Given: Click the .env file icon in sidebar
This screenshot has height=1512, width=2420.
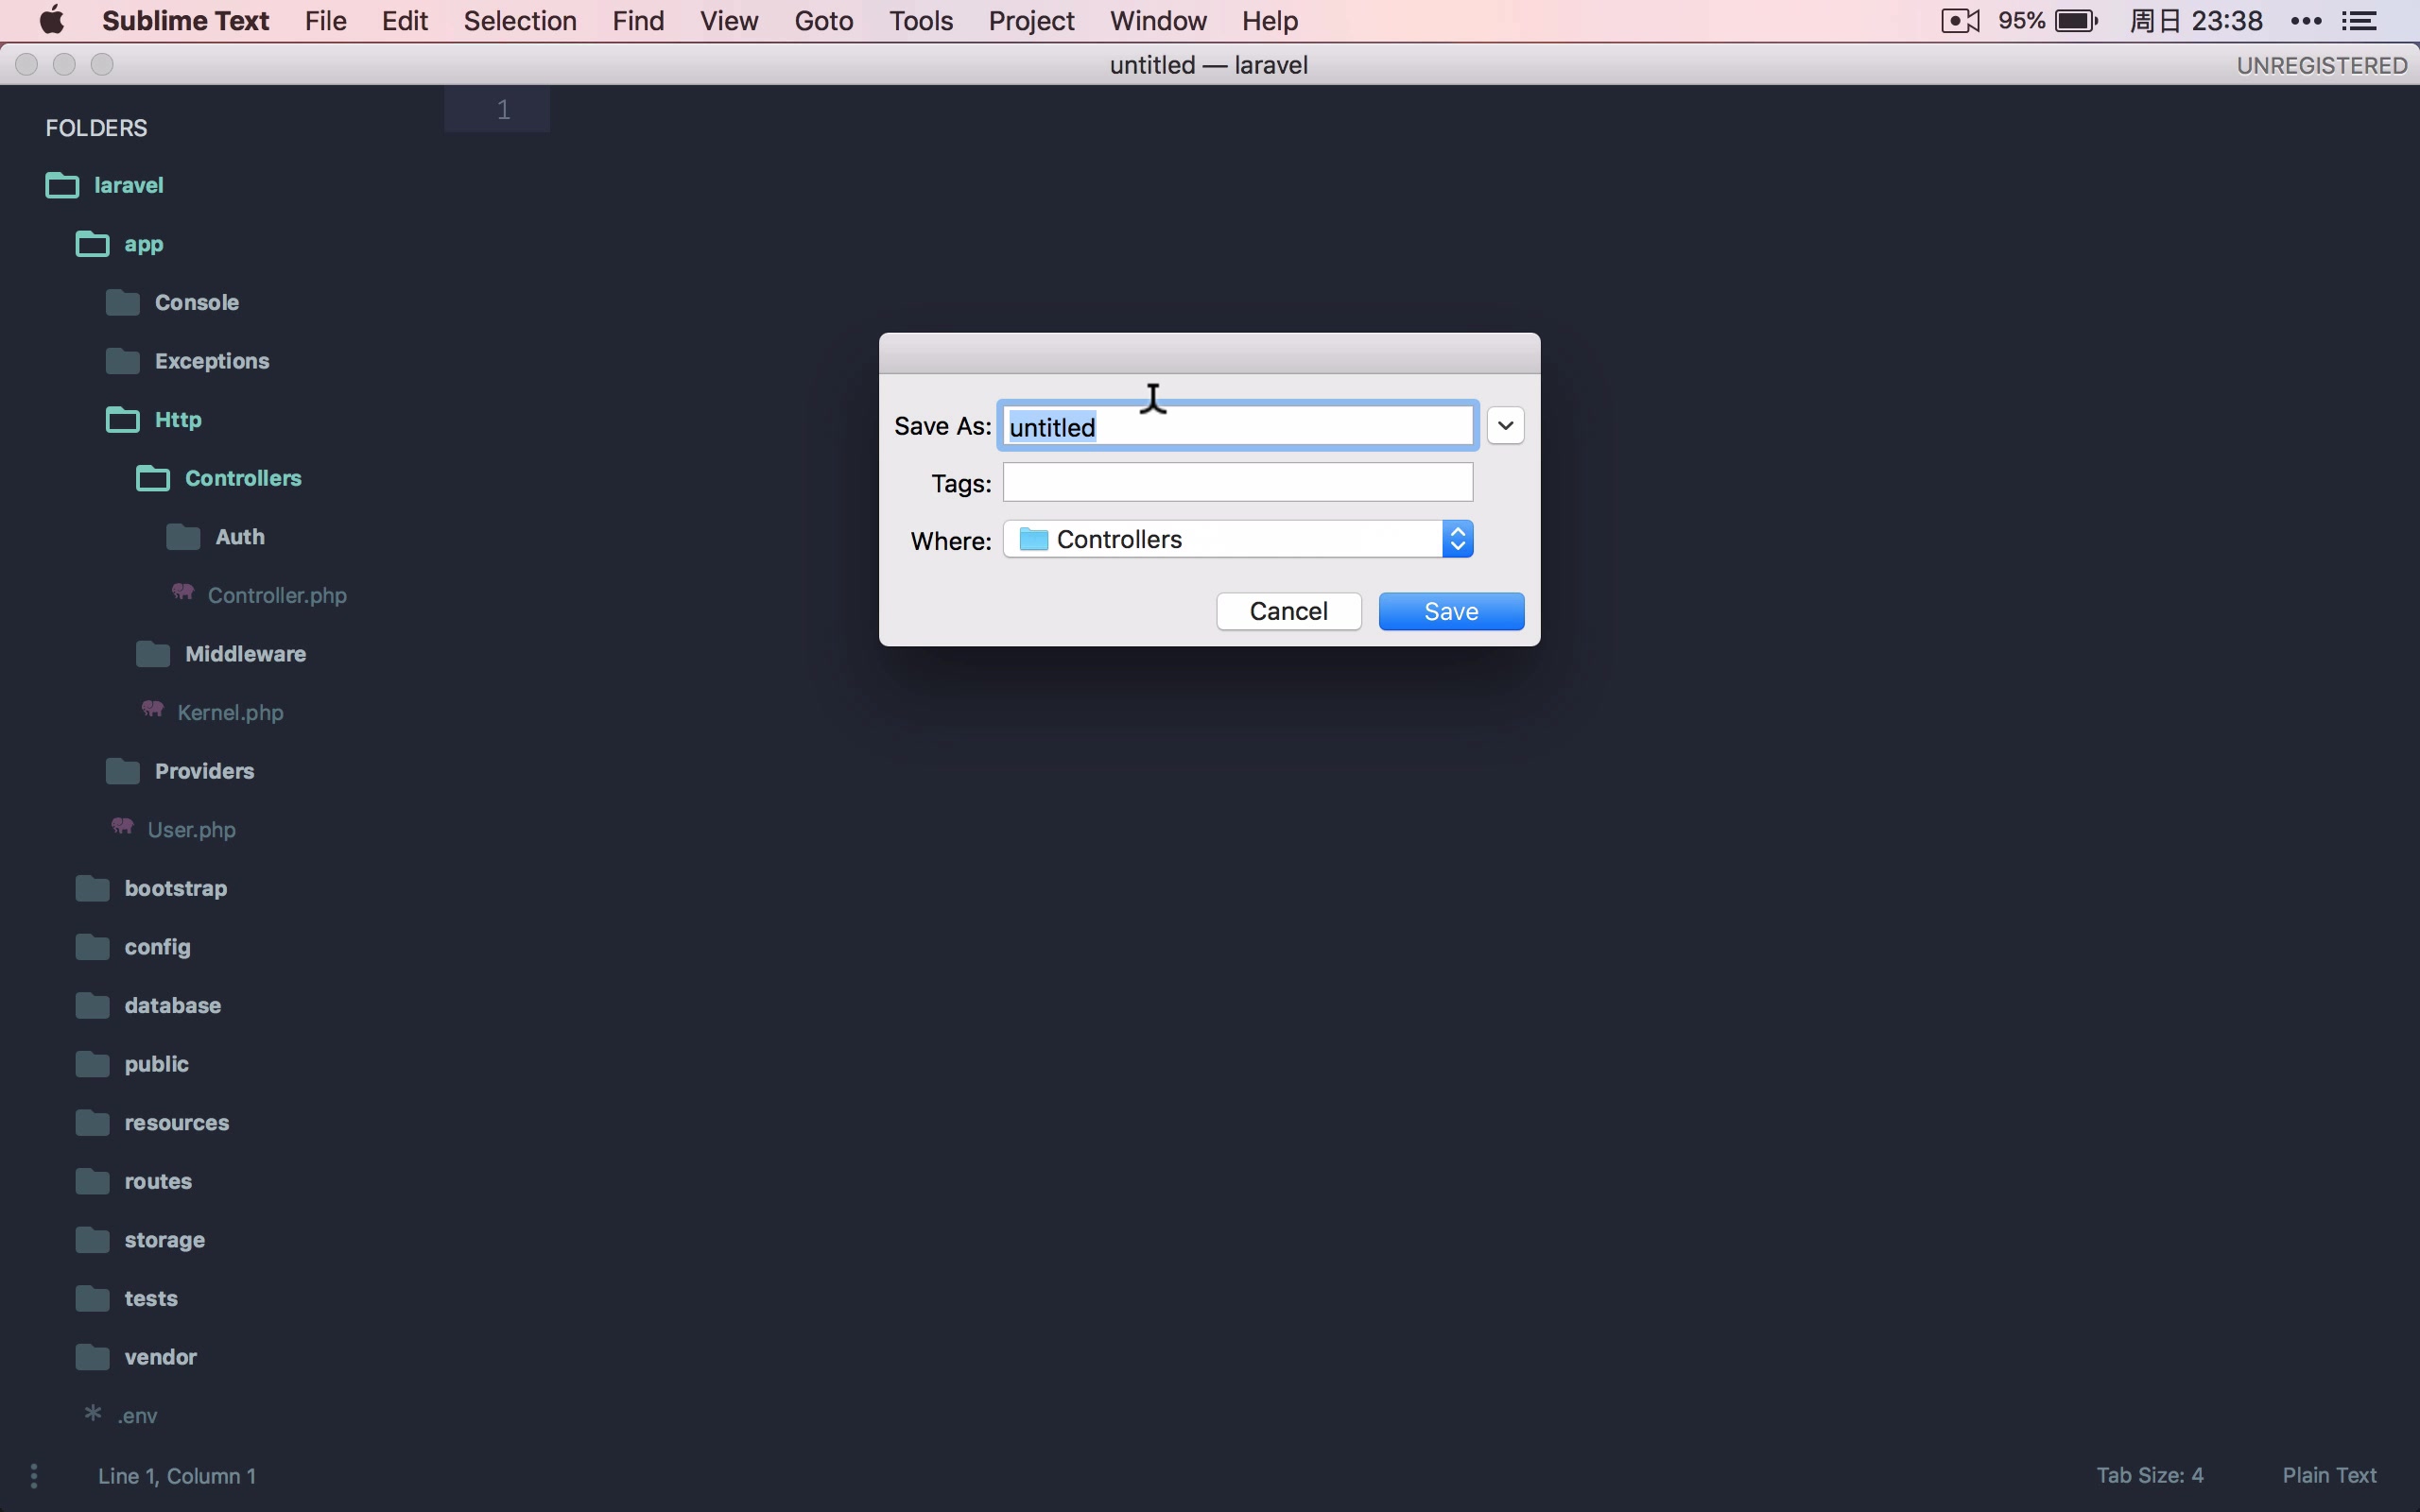Looking at the screenshot, I should click(91, 1413).
